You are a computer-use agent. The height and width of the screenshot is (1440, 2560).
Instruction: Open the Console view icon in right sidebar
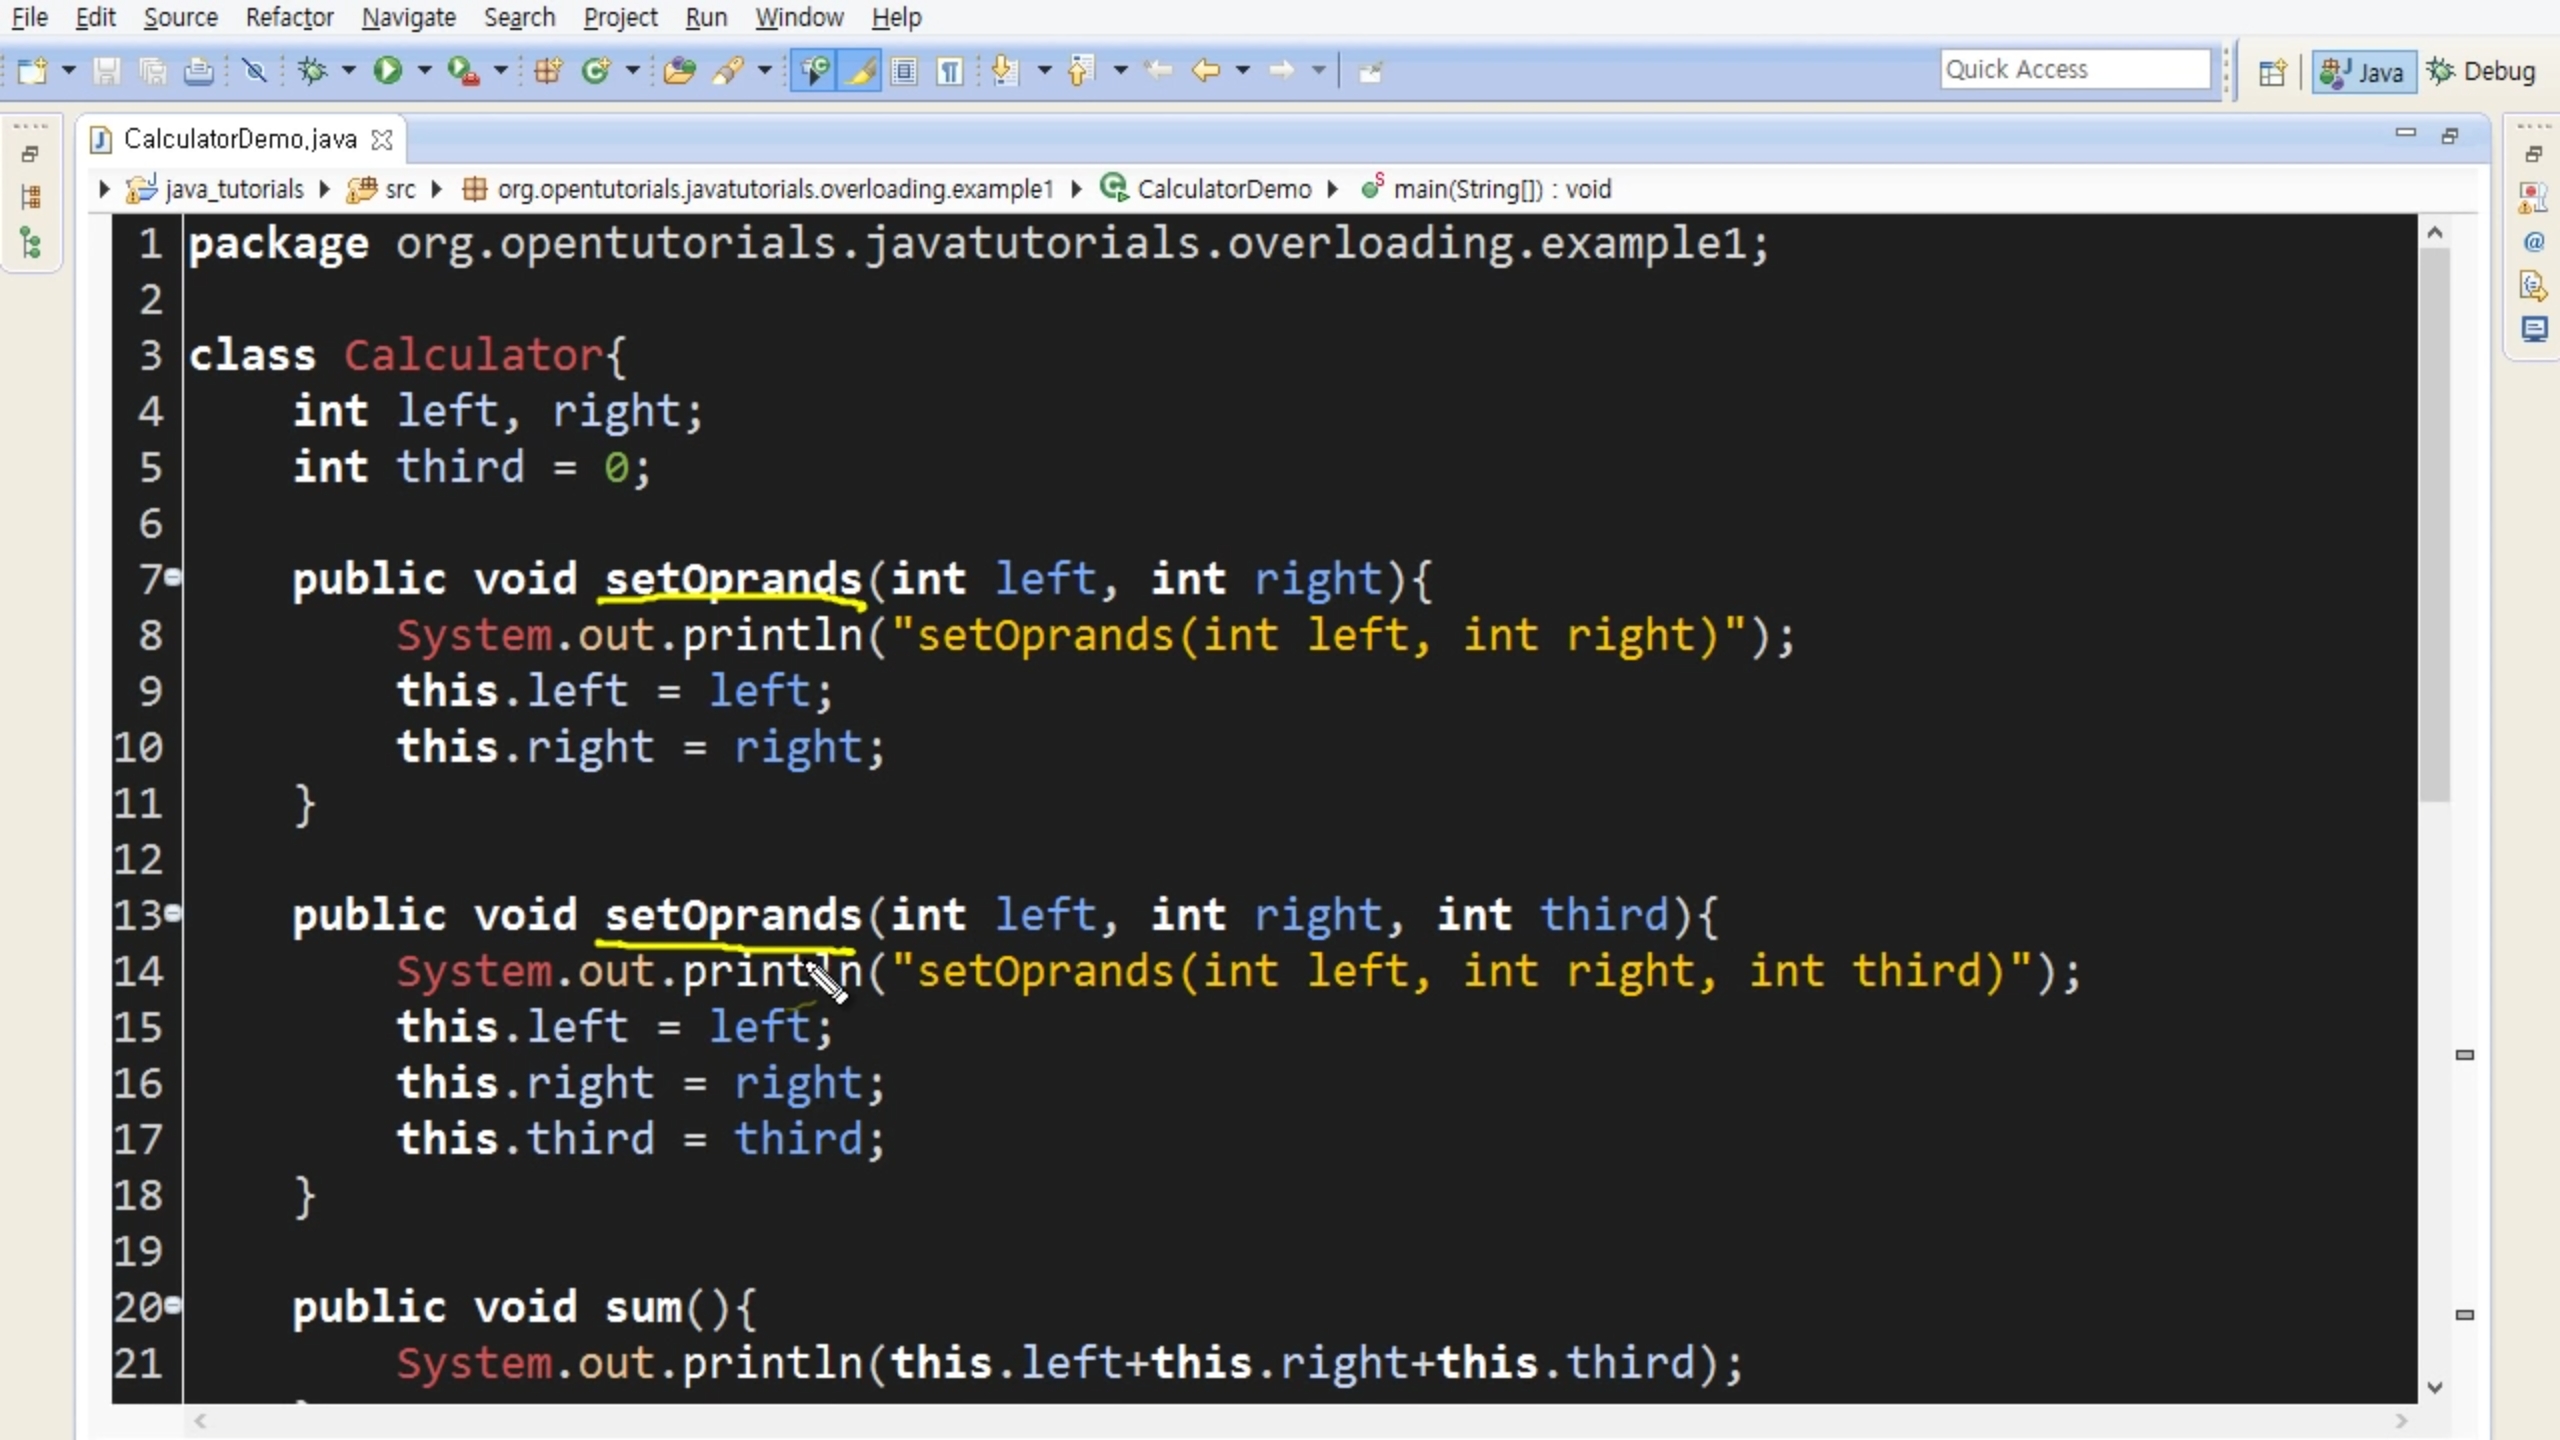[x=2534, y=329]
